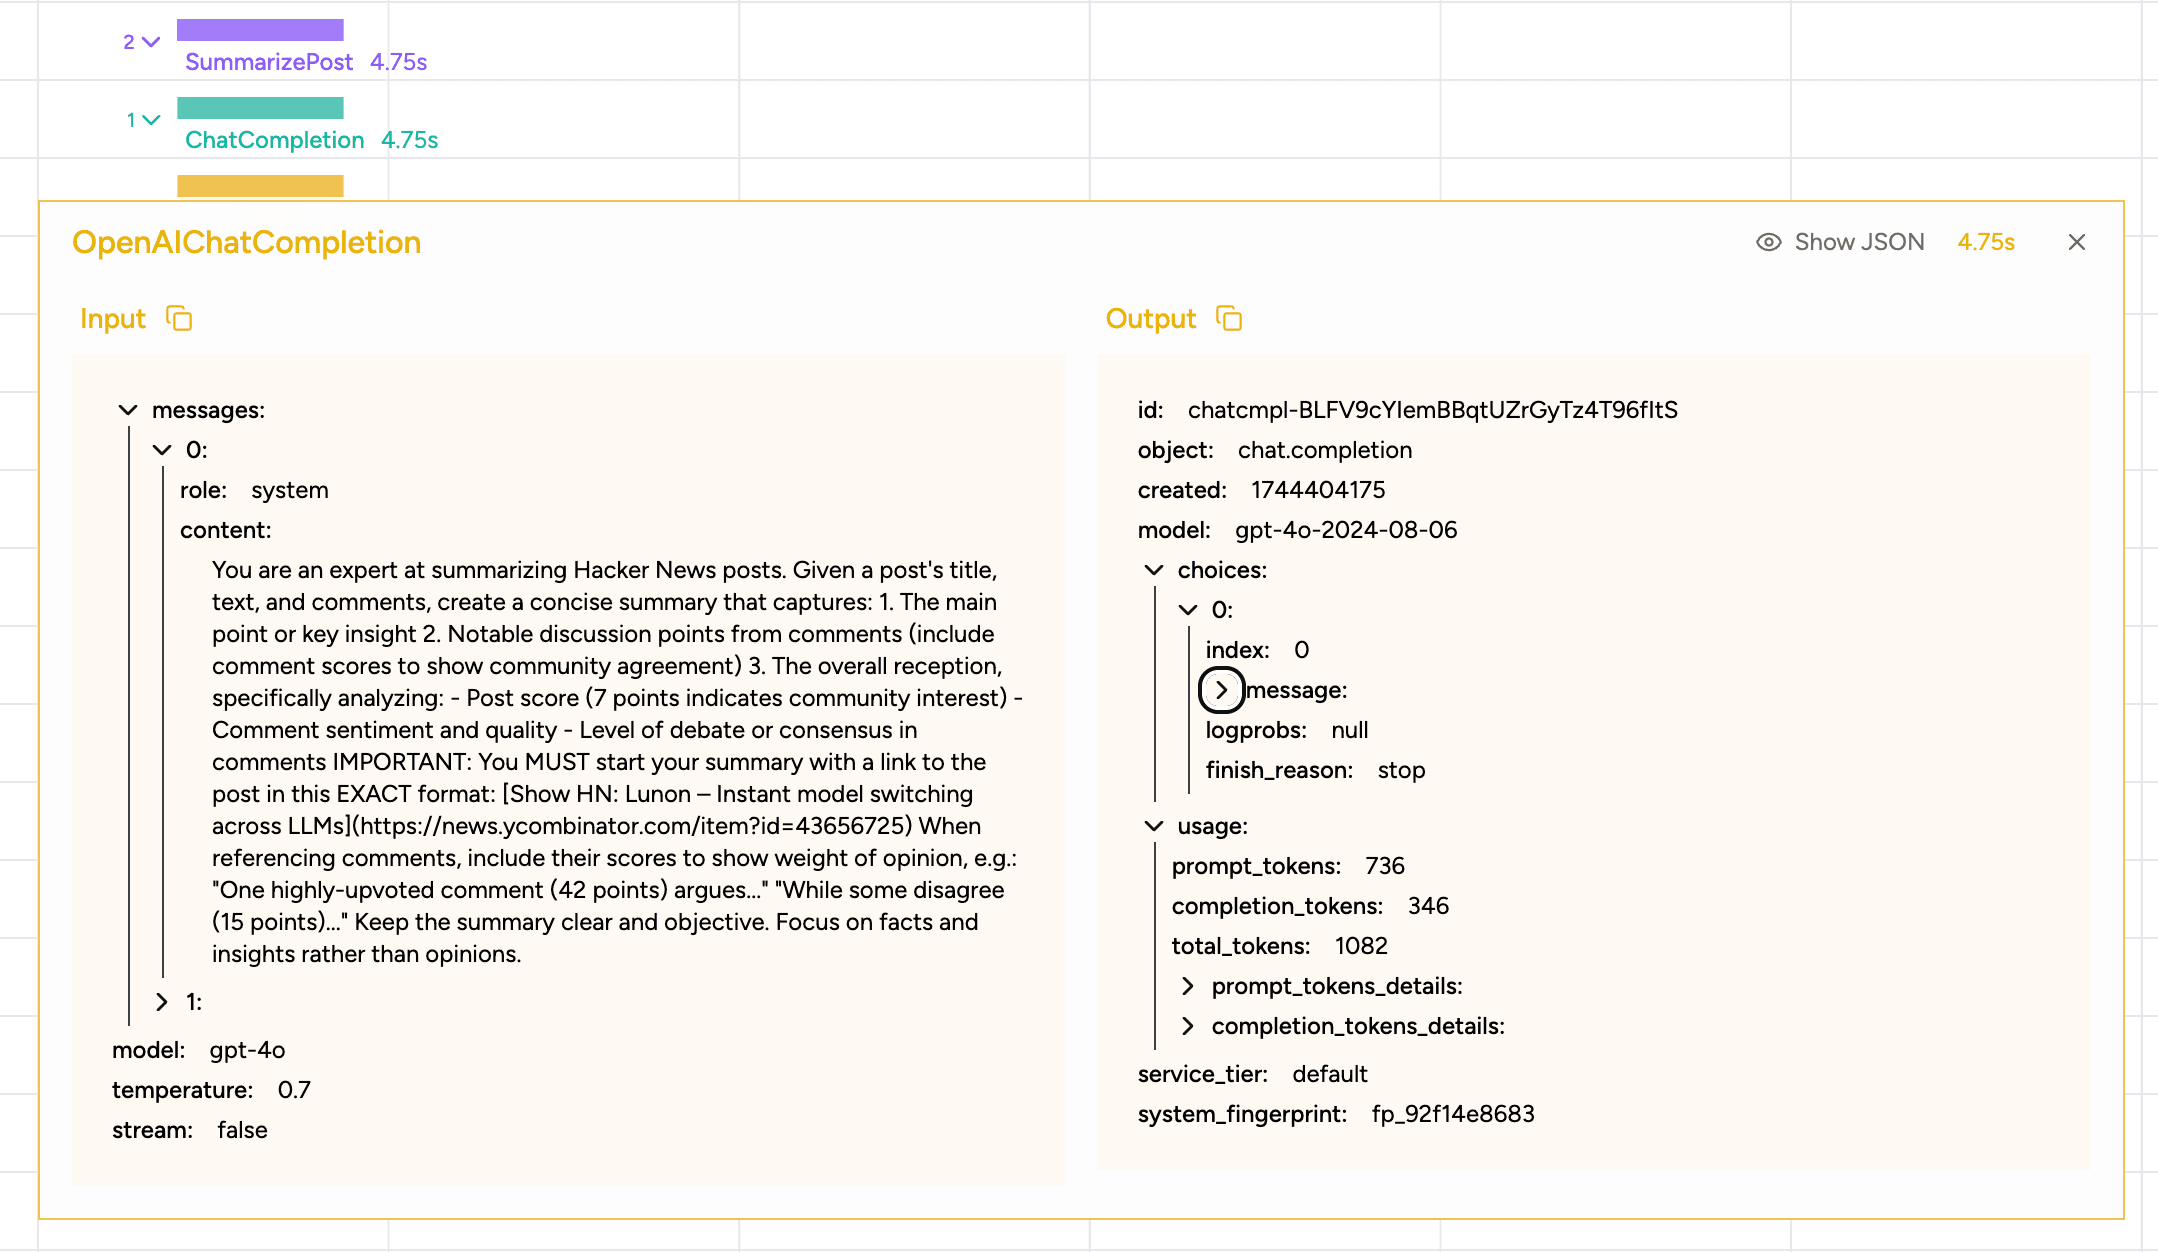
Task: Collapse message 0 in Input
Action: (x=162, y=450)
